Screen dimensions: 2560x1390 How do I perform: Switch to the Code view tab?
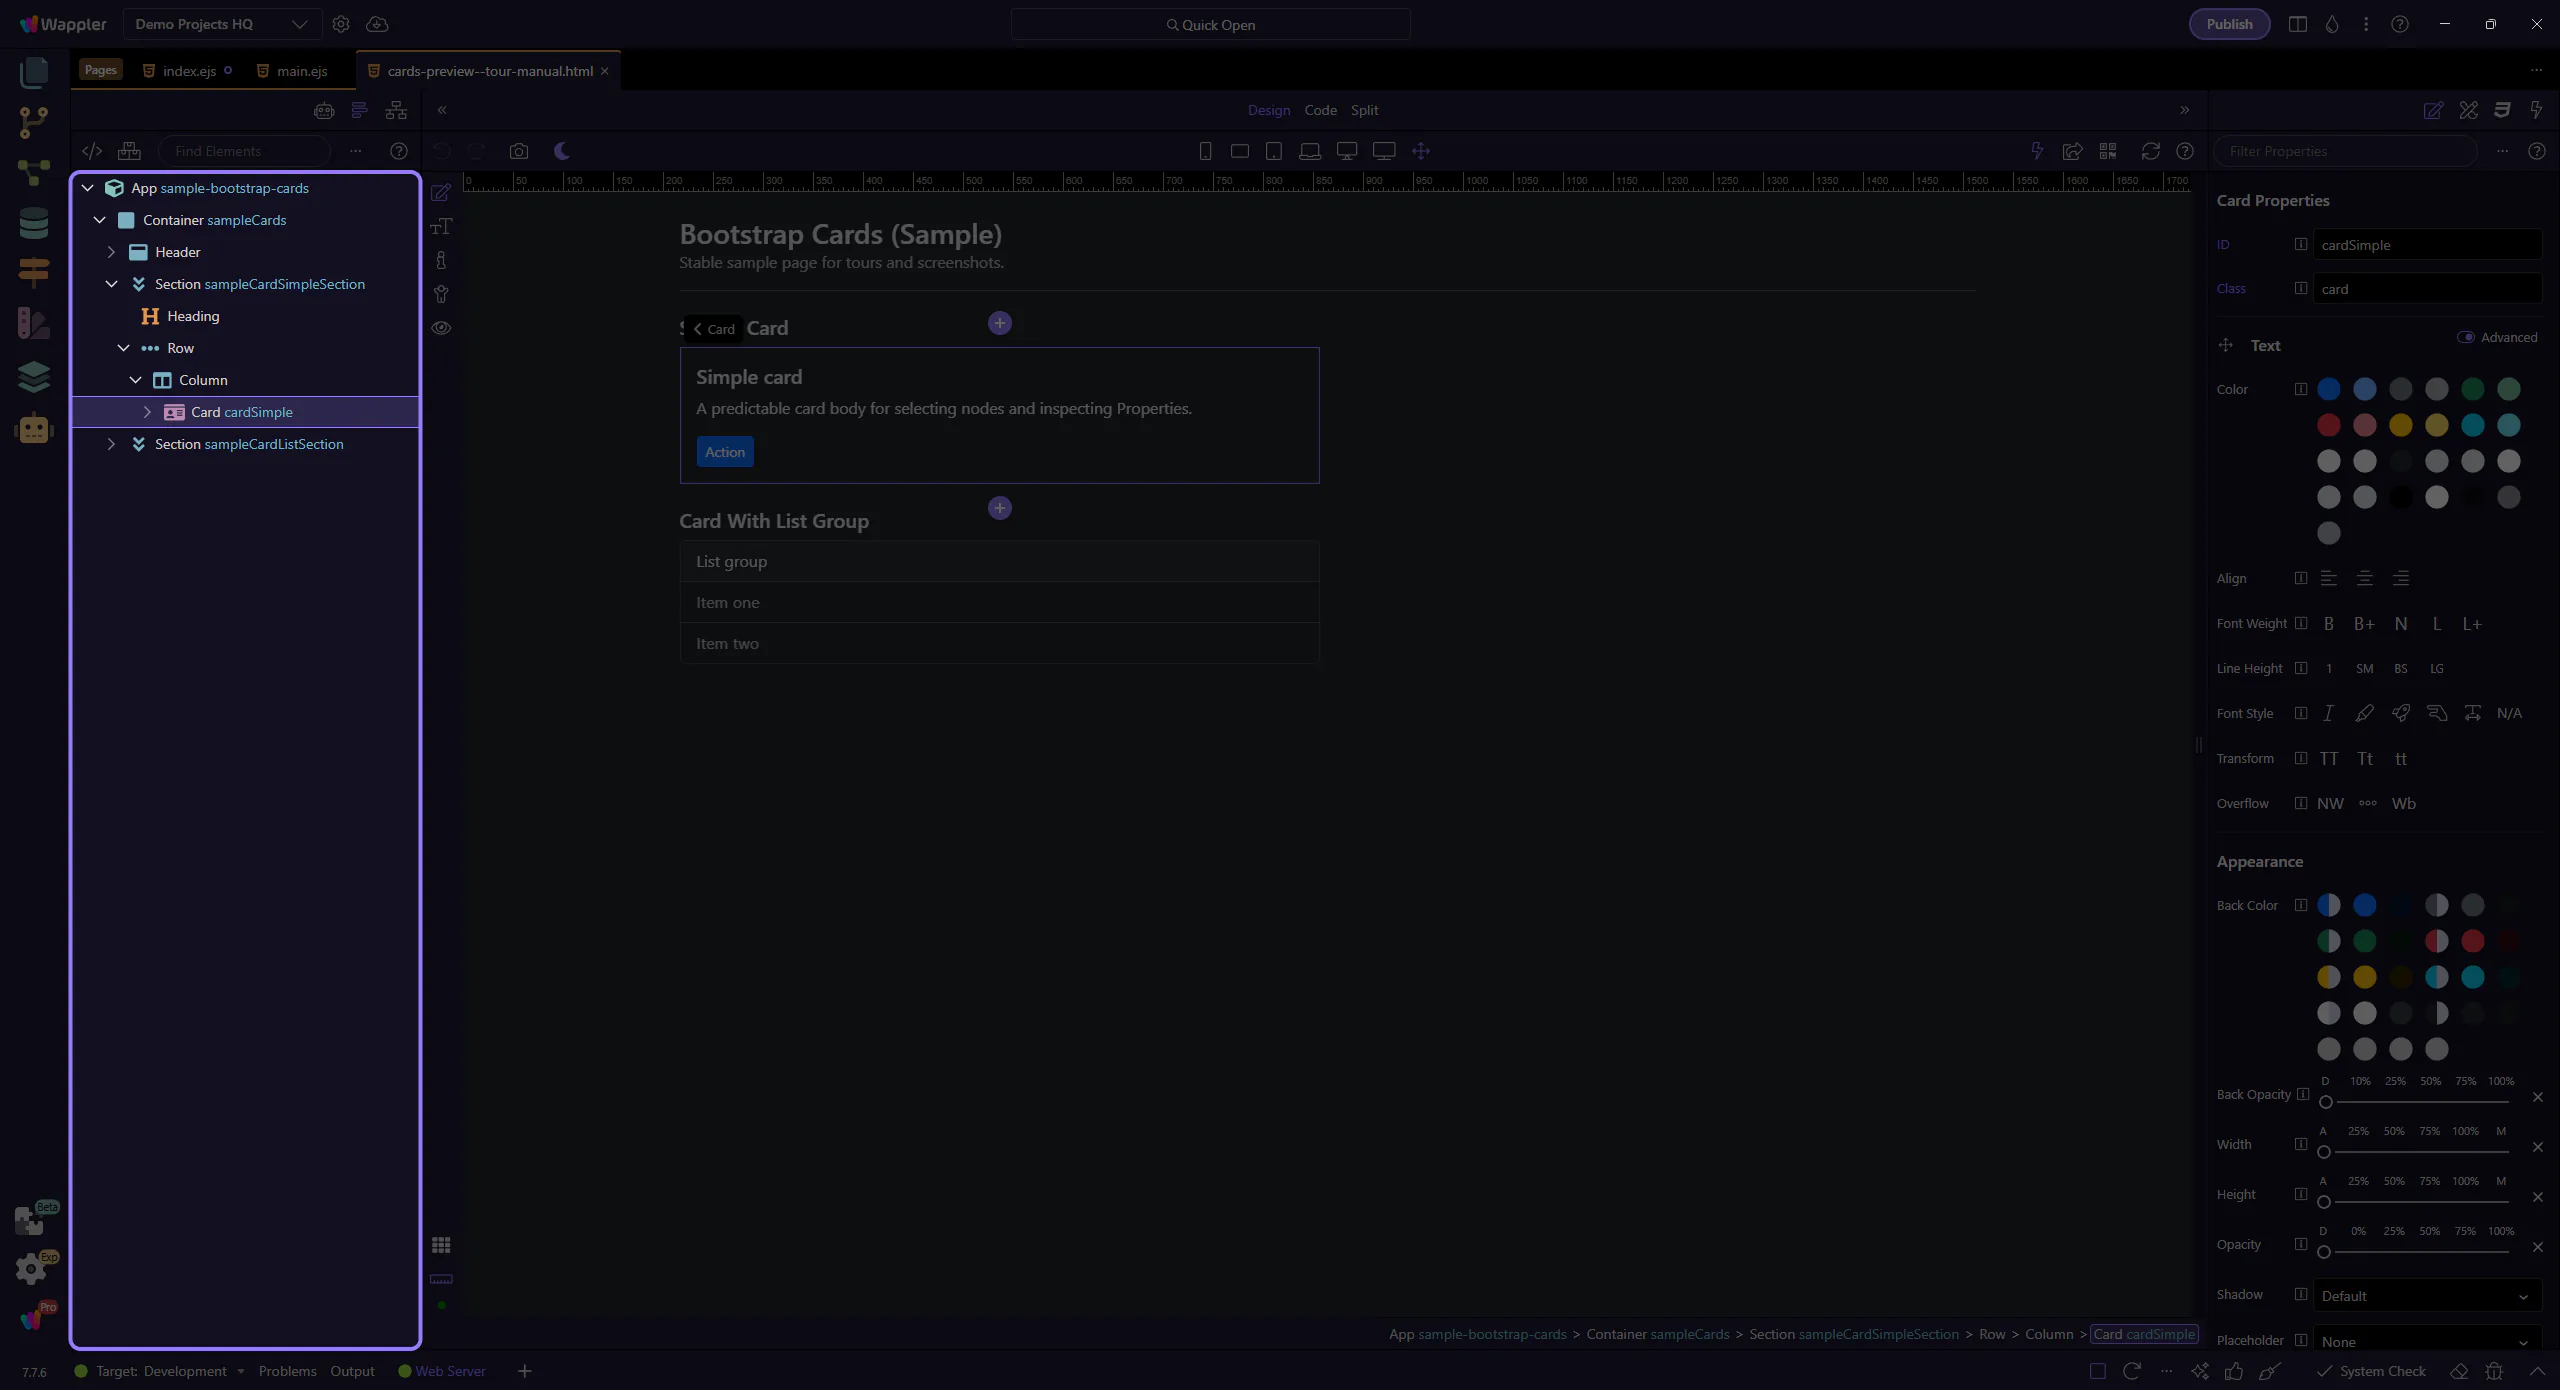click(1320, 110)
